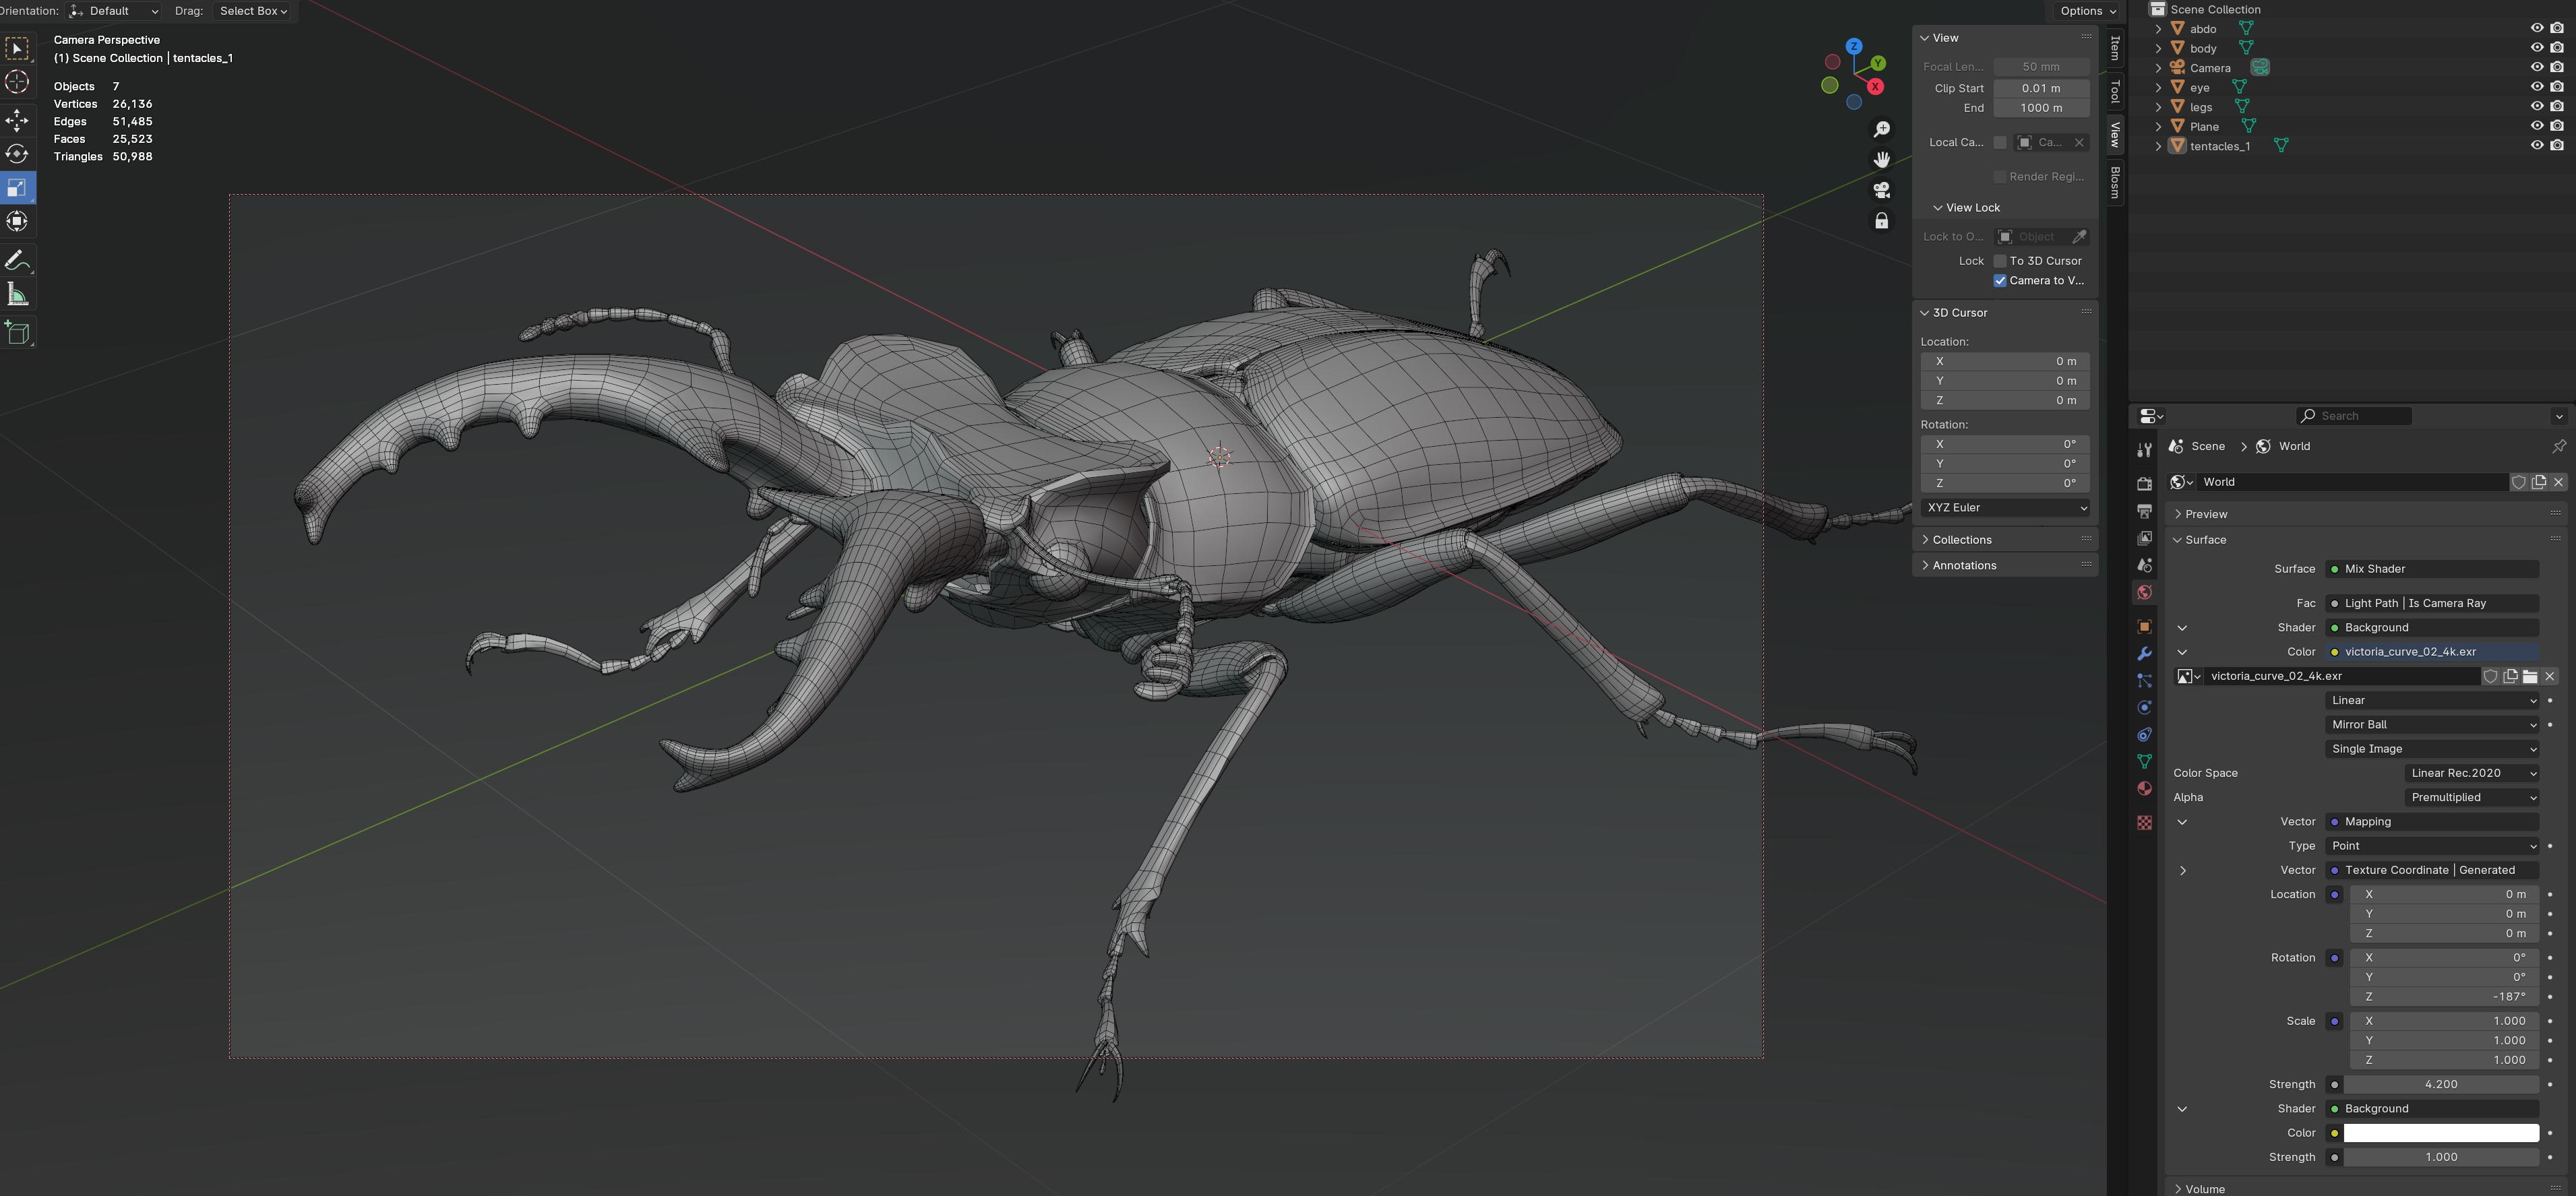Select the Rotate tool
The height and width of the screenshot is (1196, 2576).
[x=17, y=154]
